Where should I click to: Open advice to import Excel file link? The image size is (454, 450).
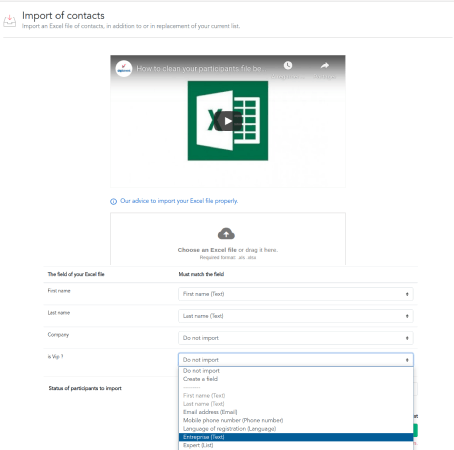(179, 201)
